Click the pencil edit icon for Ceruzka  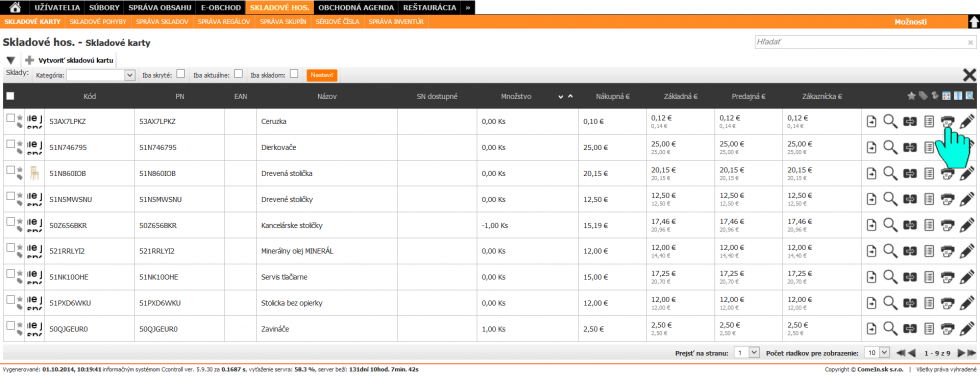click(967, 121)
